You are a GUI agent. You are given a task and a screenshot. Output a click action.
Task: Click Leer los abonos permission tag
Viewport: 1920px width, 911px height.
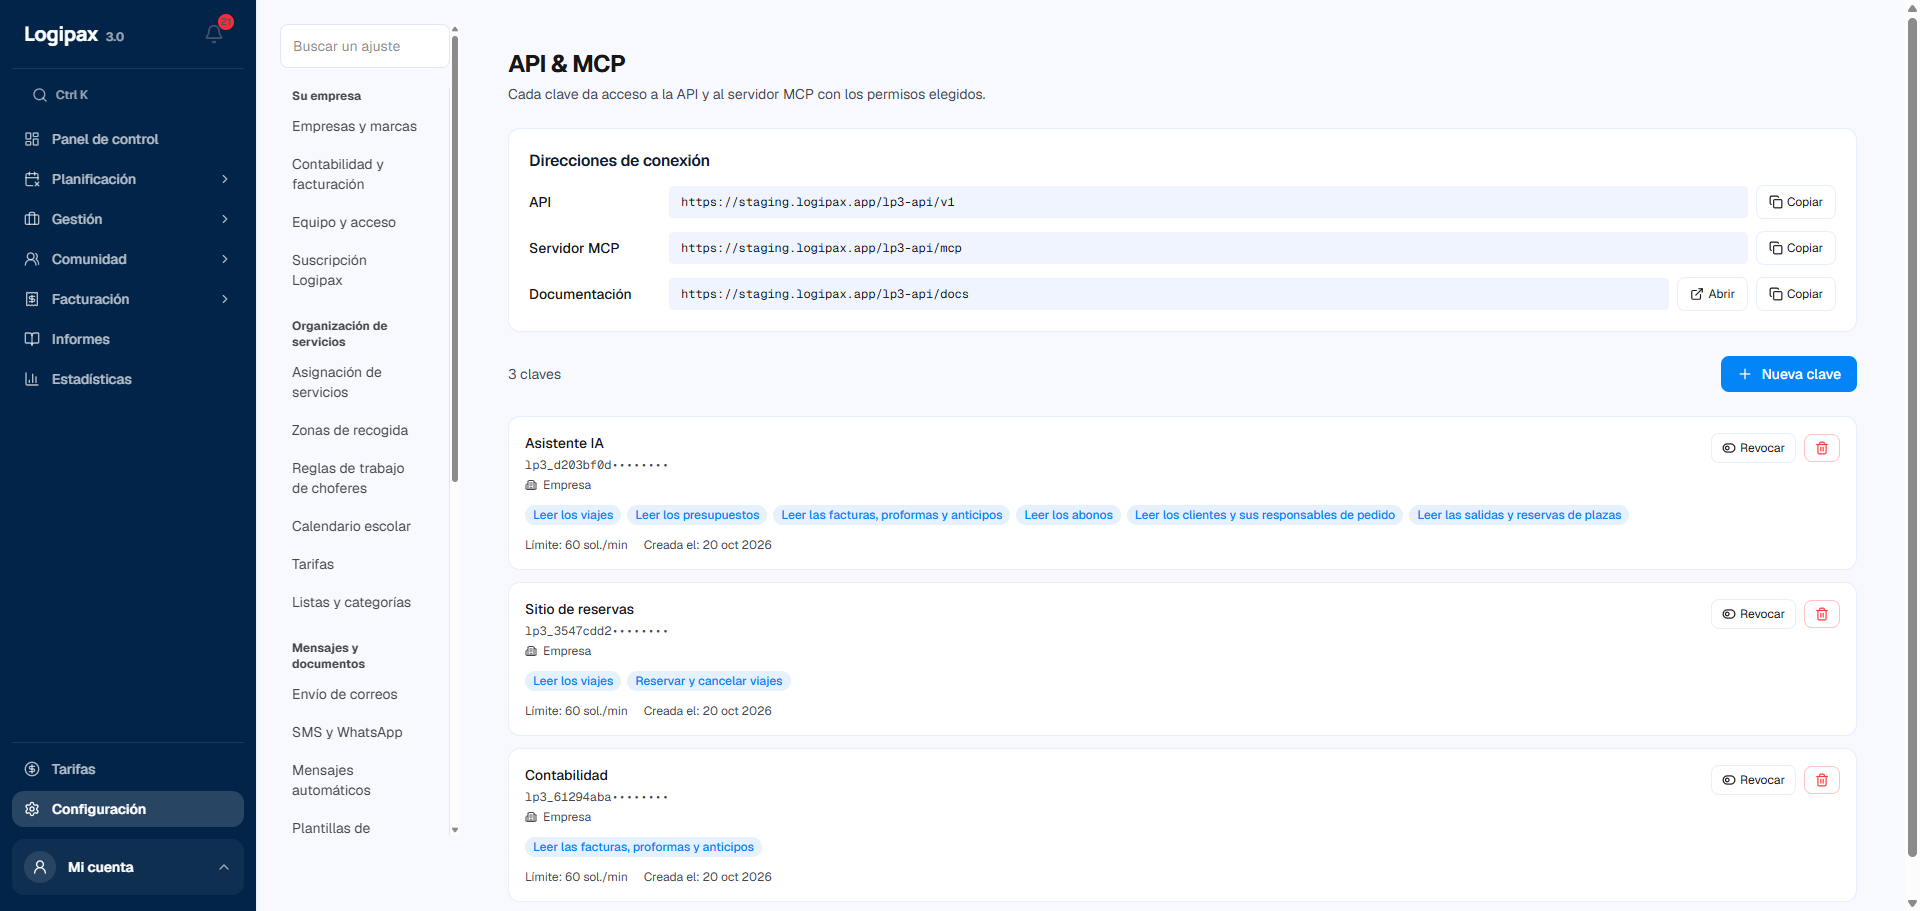(1068, 515)
